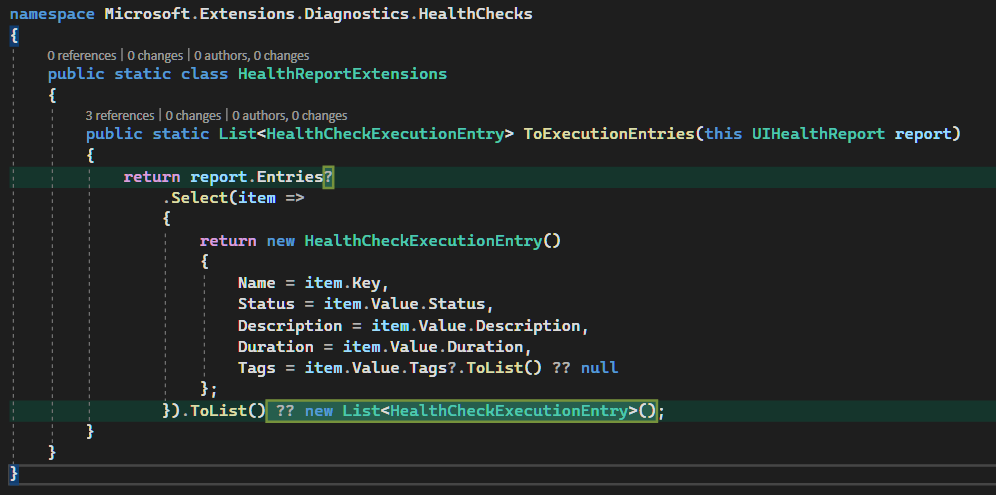
Task: Click HealthCheckExecutionEntry in List return type
Action: click(385, 134)
